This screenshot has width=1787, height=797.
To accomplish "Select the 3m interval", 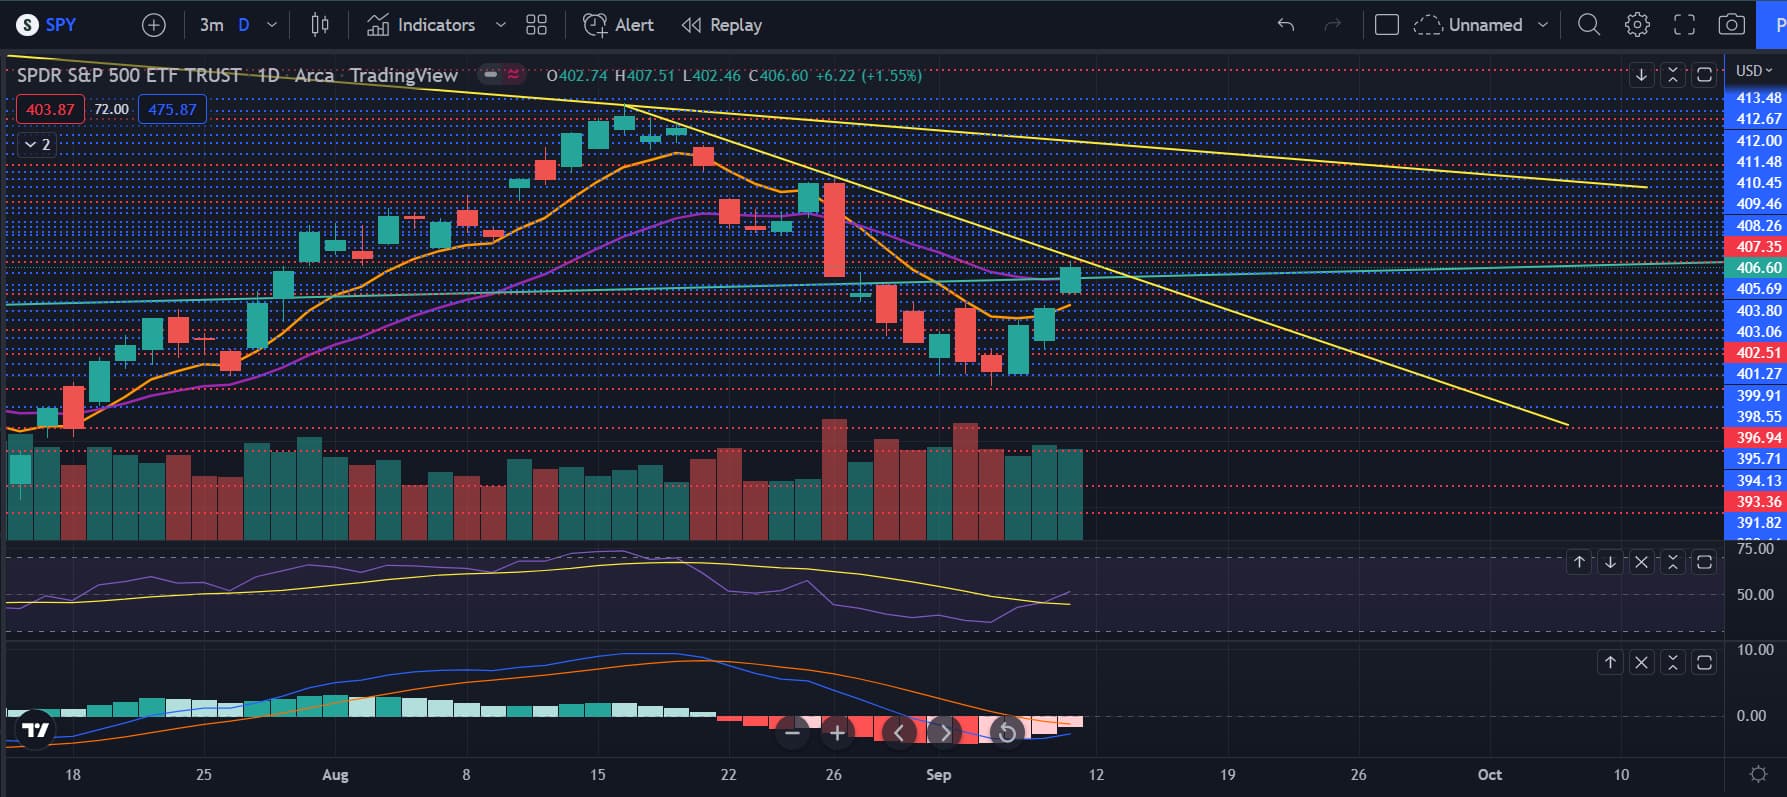I will [x=211, y=25].
